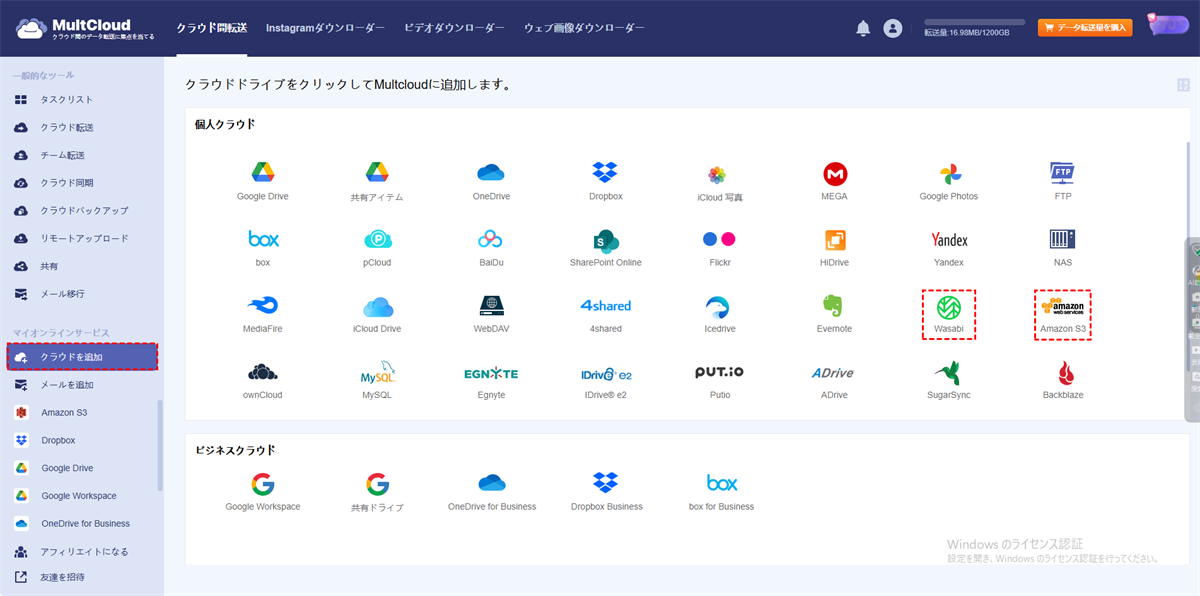This screenshot has height=596, width=1200.
Task: Go to ウェブ画像ダウンローダー tab
Action: tap(584, 28)
